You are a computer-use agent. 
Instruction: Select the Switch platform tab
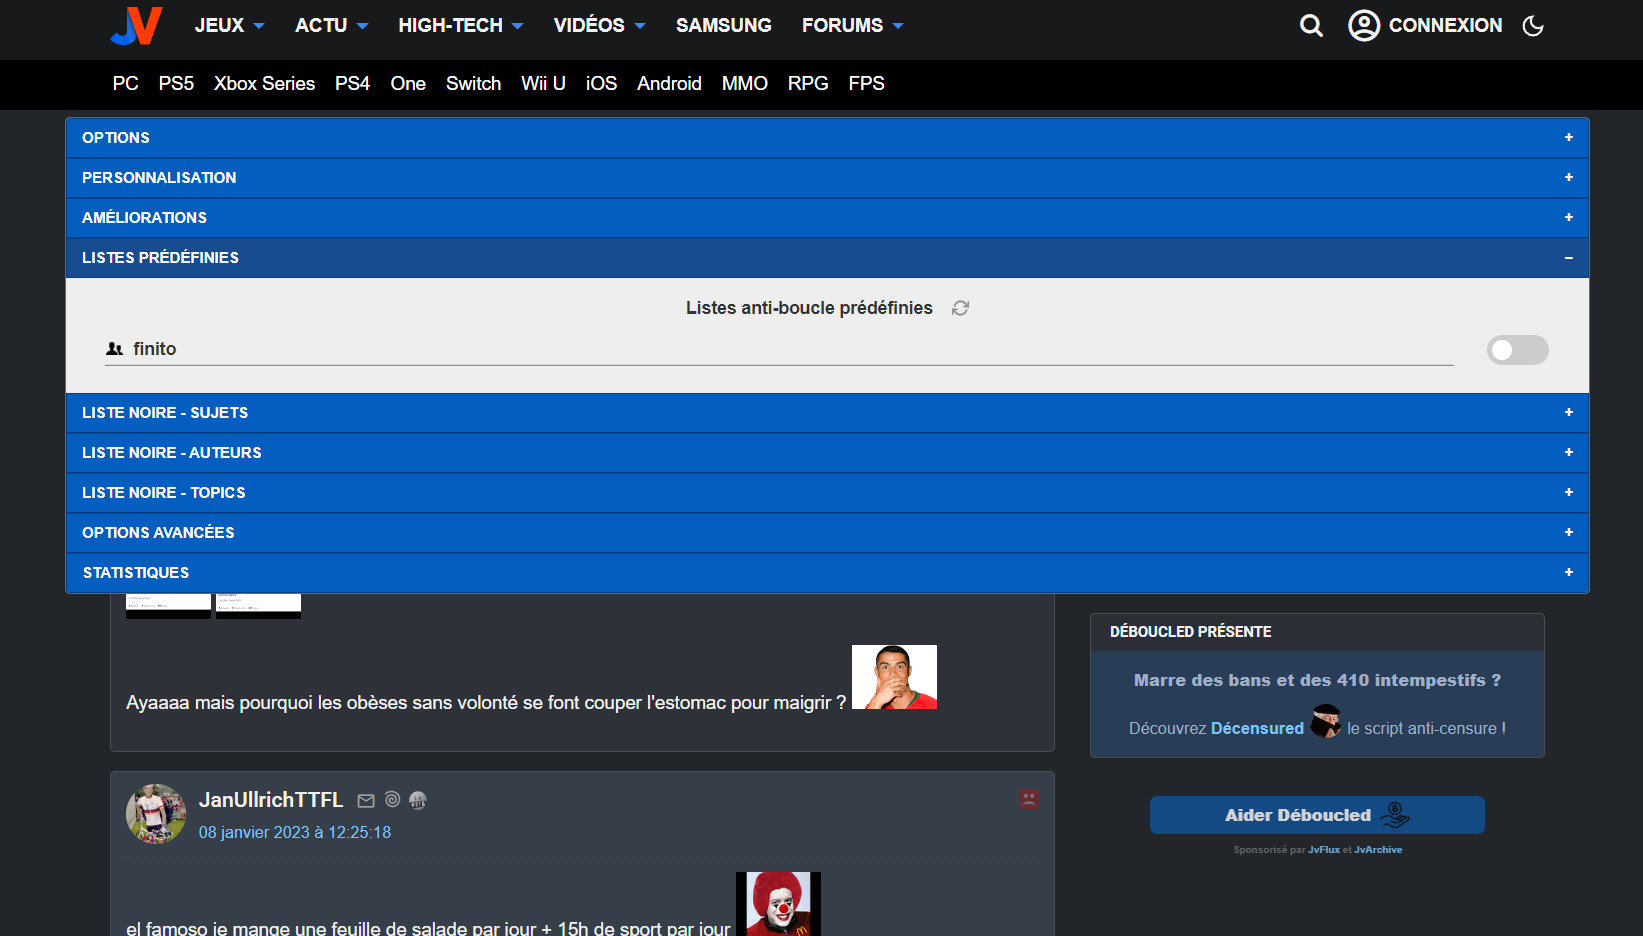(473, 84)
